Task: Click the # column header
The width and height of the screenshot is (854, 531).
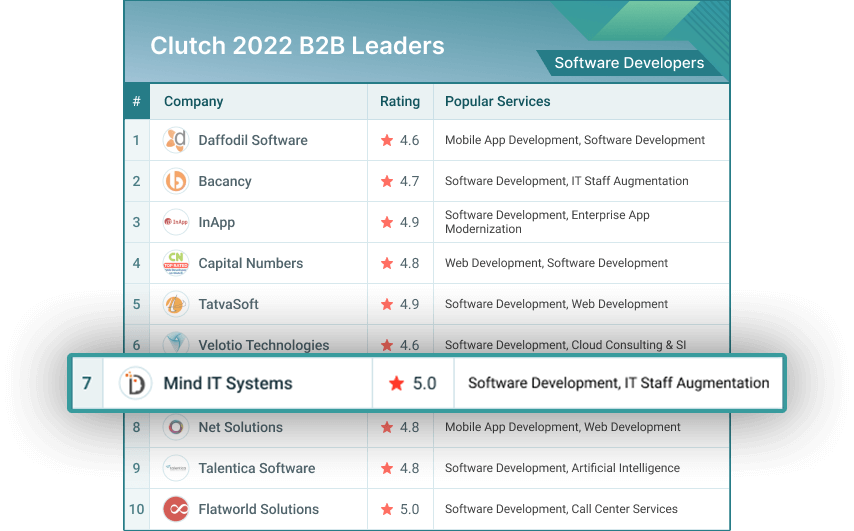Action: click(137, 101)
